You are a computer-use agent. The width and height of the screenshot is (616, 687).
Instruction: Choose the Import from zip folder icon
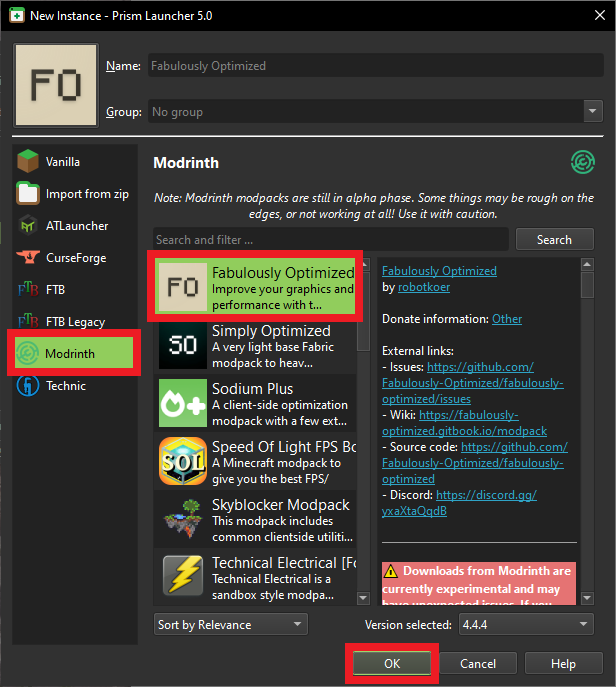click(x=28, y=193)
